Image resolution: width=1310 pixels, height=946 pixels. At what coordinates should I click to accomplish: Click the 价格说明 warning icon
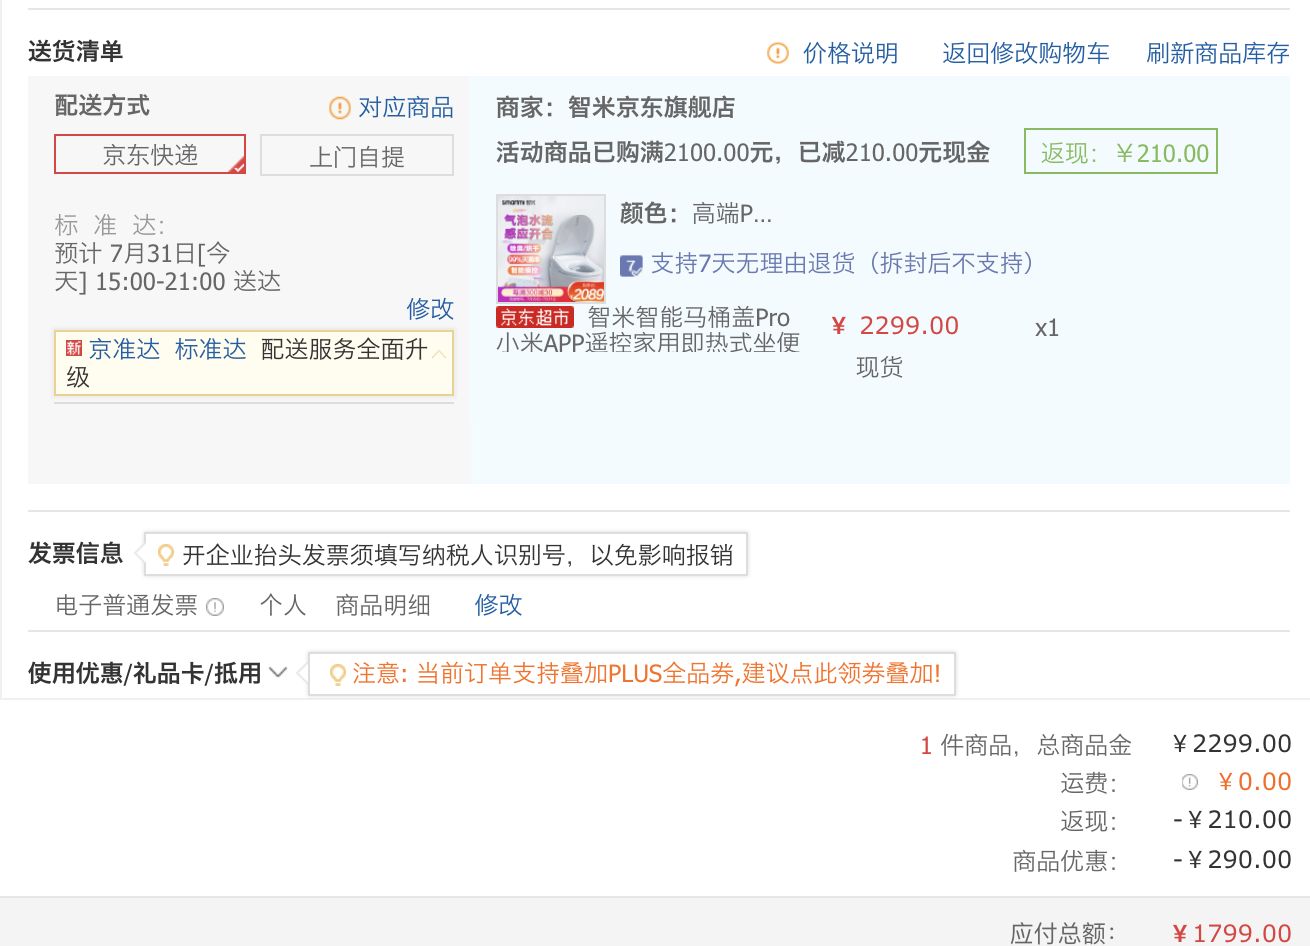tap(777, 53)
